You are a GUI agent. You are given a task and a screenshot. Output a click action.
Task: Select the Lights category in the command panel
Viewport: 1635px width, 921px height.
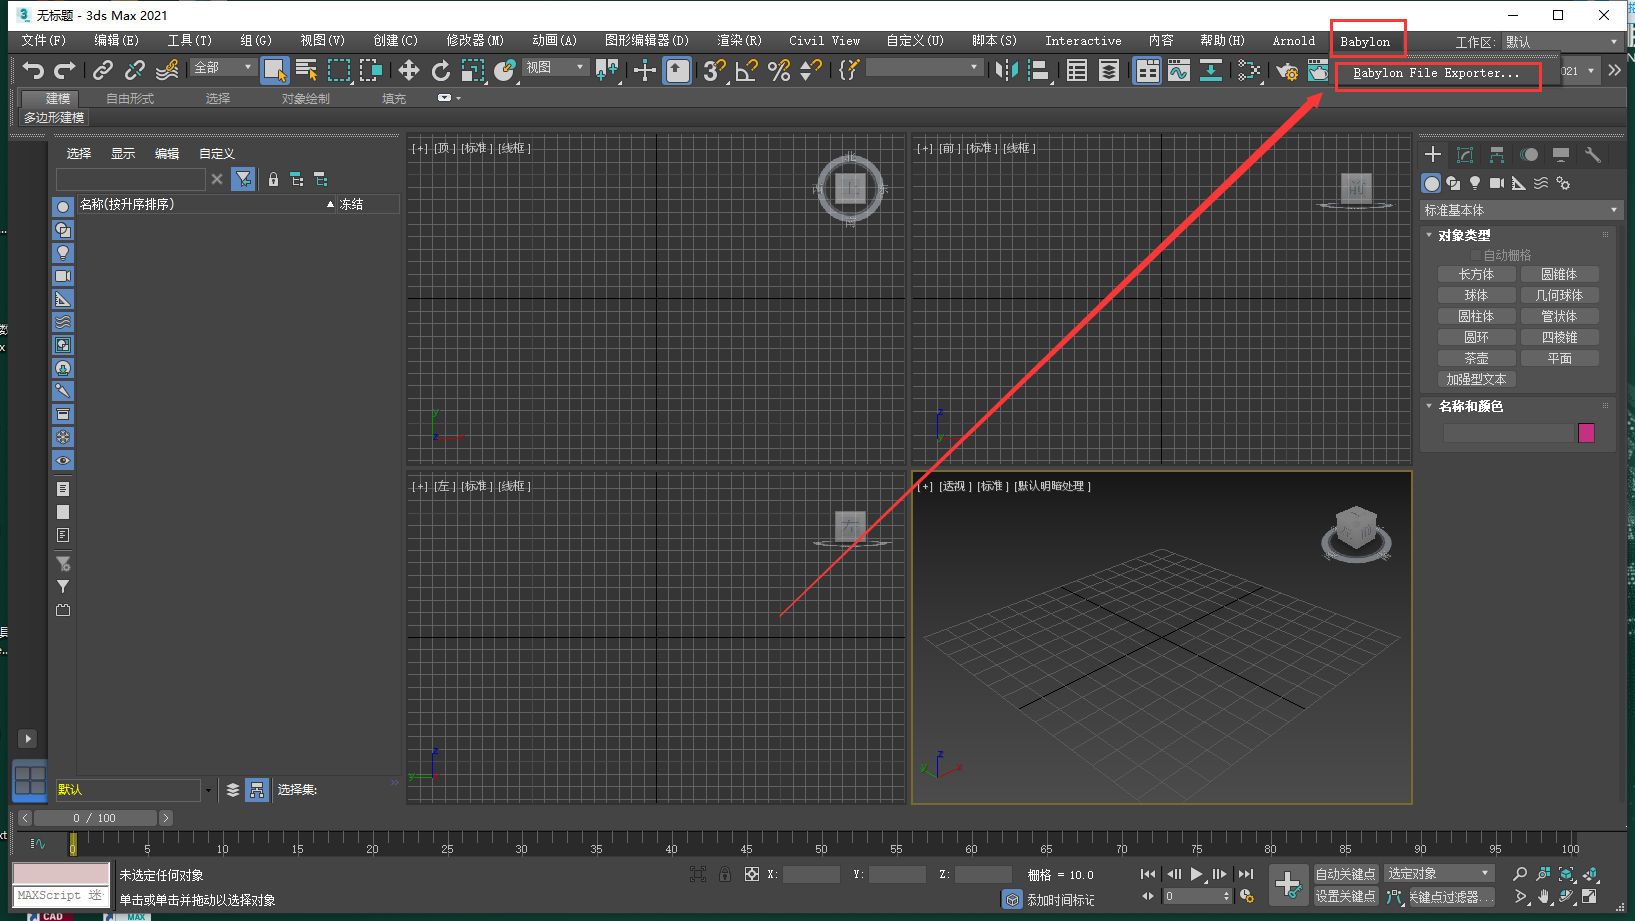(1475, 183)
